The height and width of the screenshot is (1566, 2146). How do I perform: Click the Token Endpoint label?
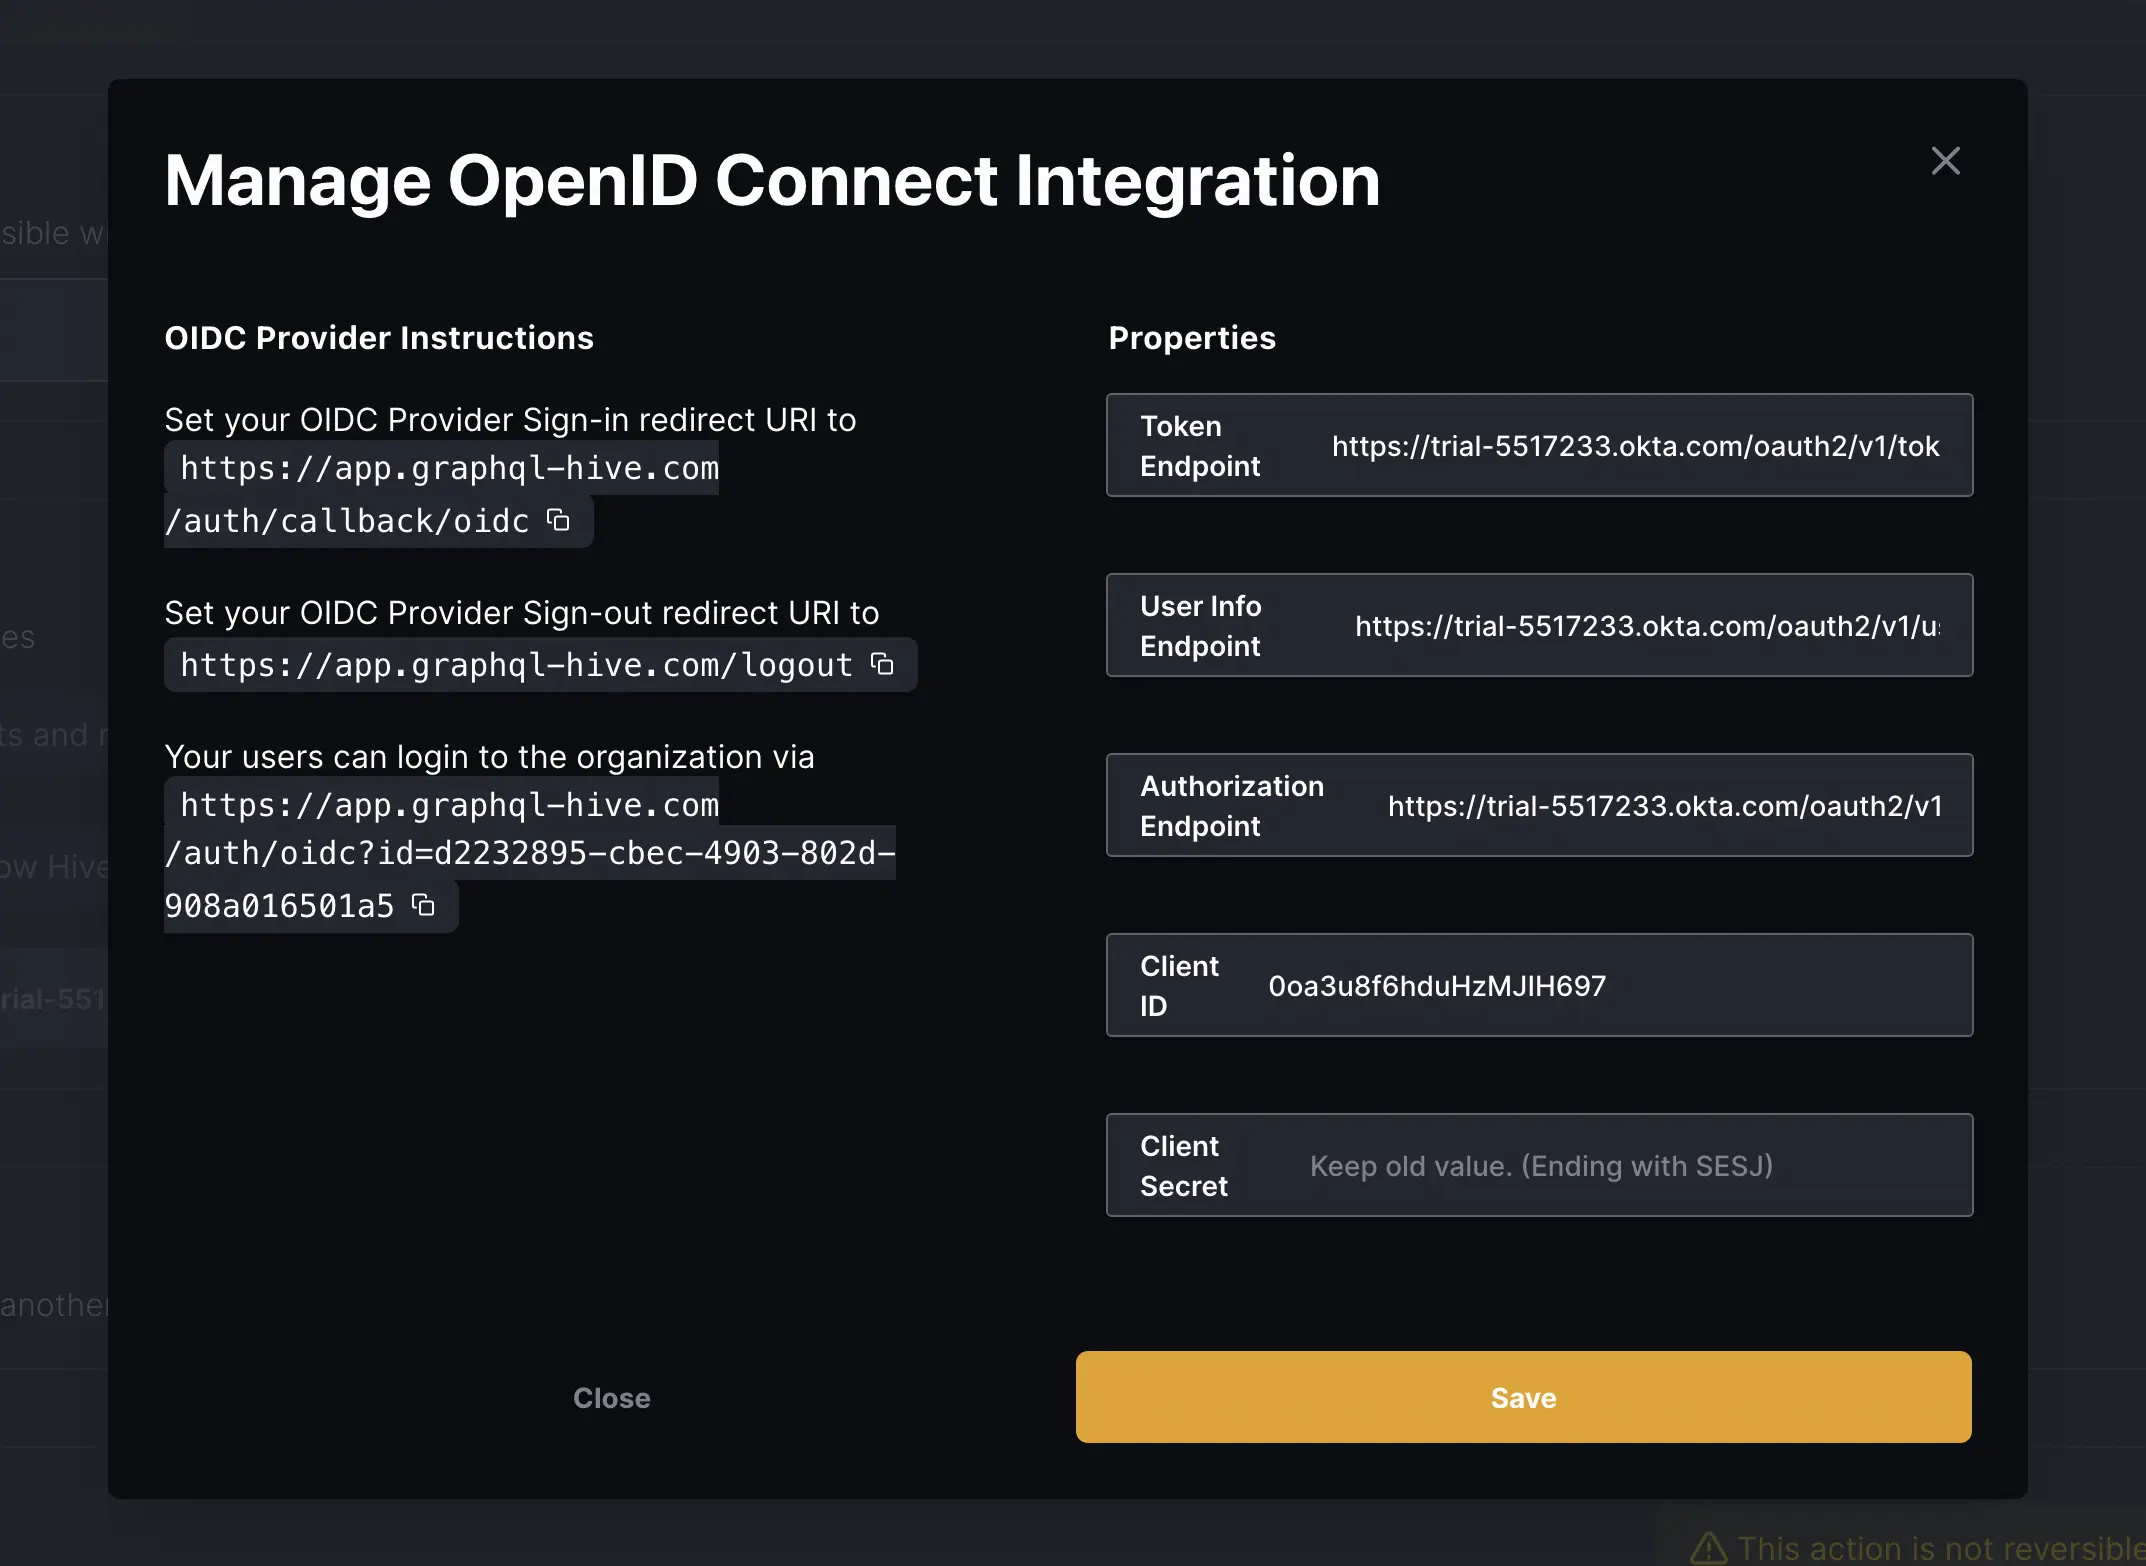click(1200, 446)
